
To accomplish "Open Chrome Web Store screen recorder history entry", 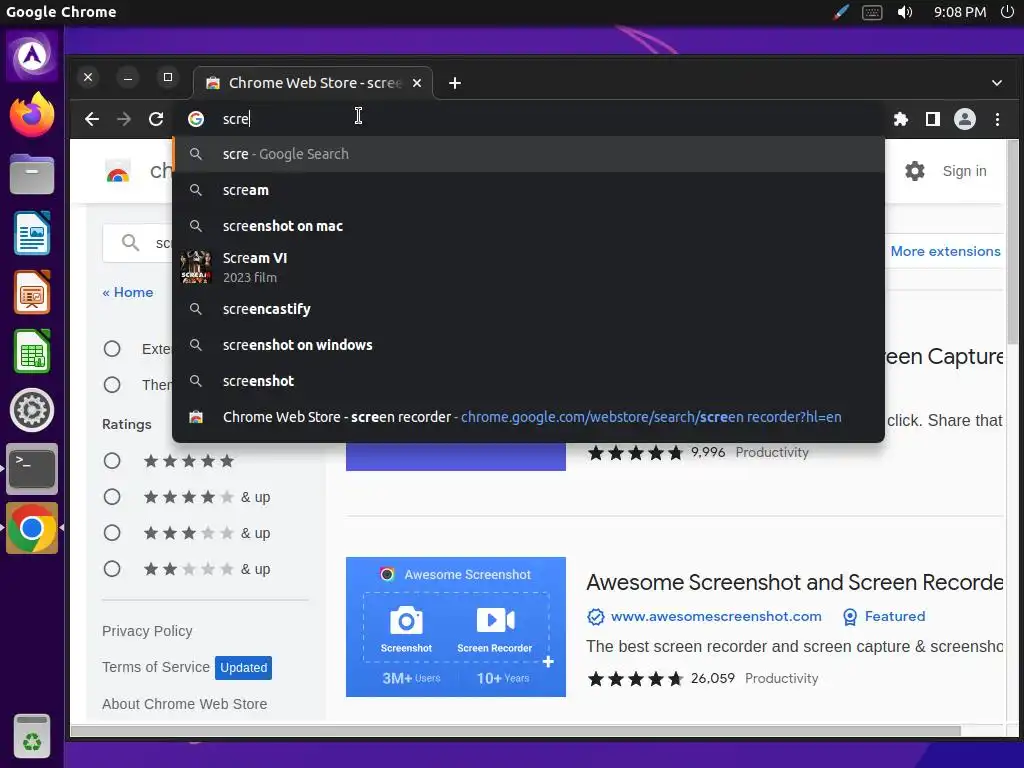I will click(x=528, y=417).
